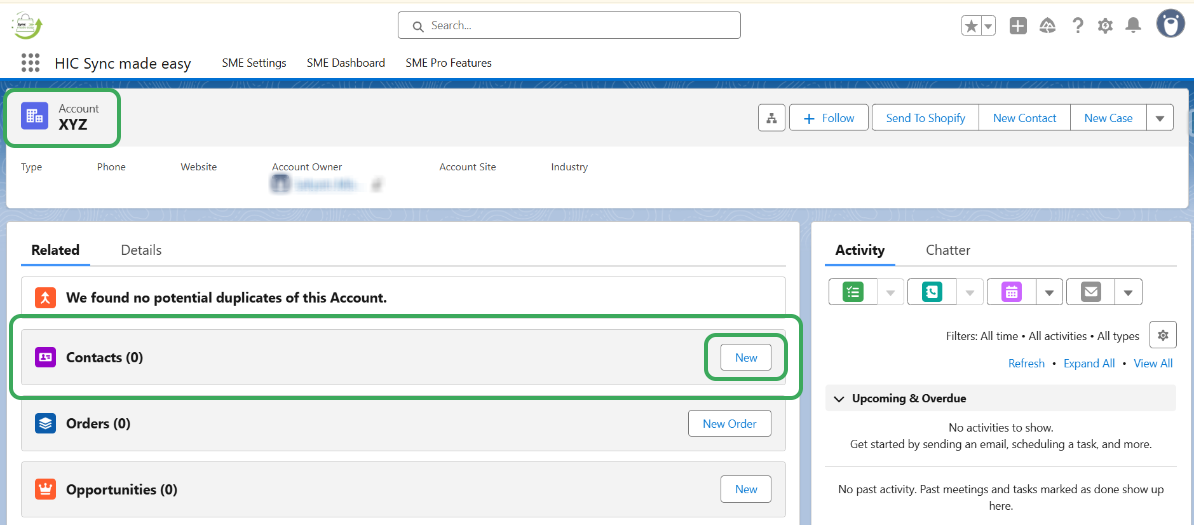Switch to the Chatter tab

coord(948,250)
